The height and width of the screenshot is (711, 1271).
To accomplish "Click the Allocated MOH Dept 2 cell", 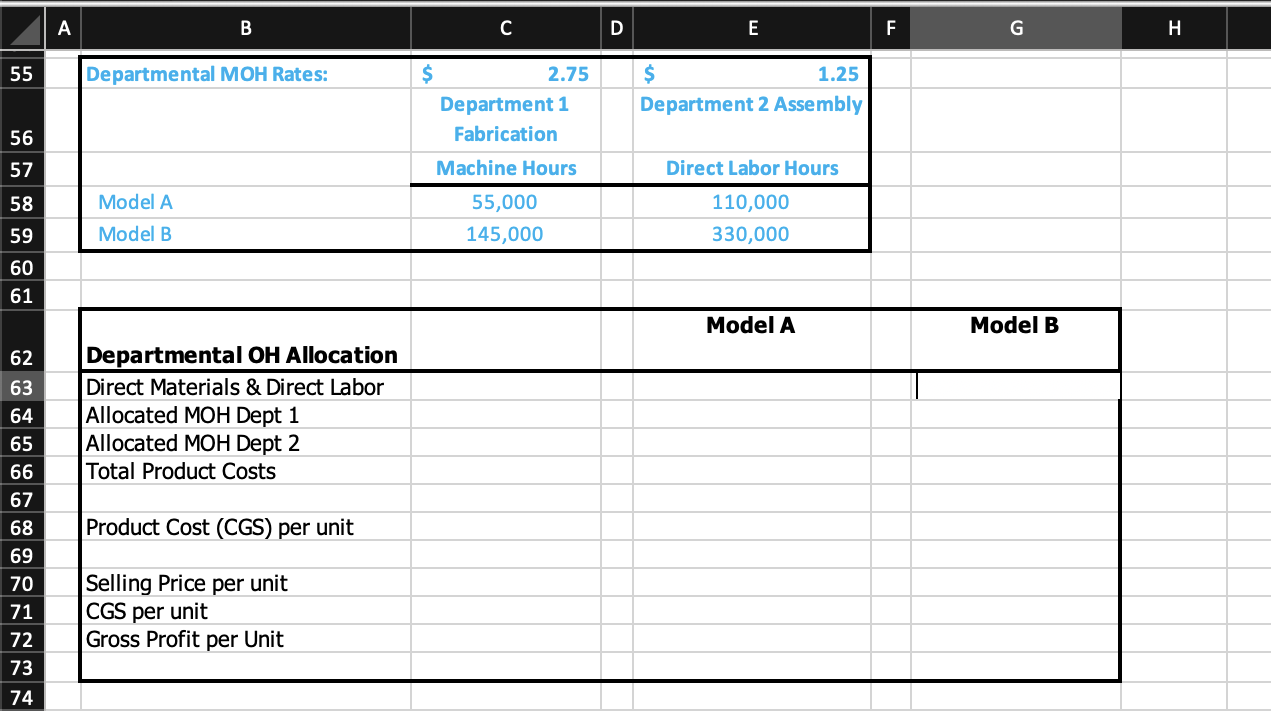I will 245,443.
